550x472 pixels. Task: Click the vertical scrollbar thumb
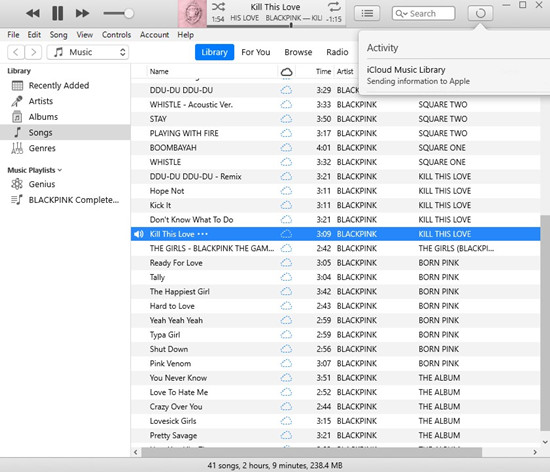tap(545, 323)
